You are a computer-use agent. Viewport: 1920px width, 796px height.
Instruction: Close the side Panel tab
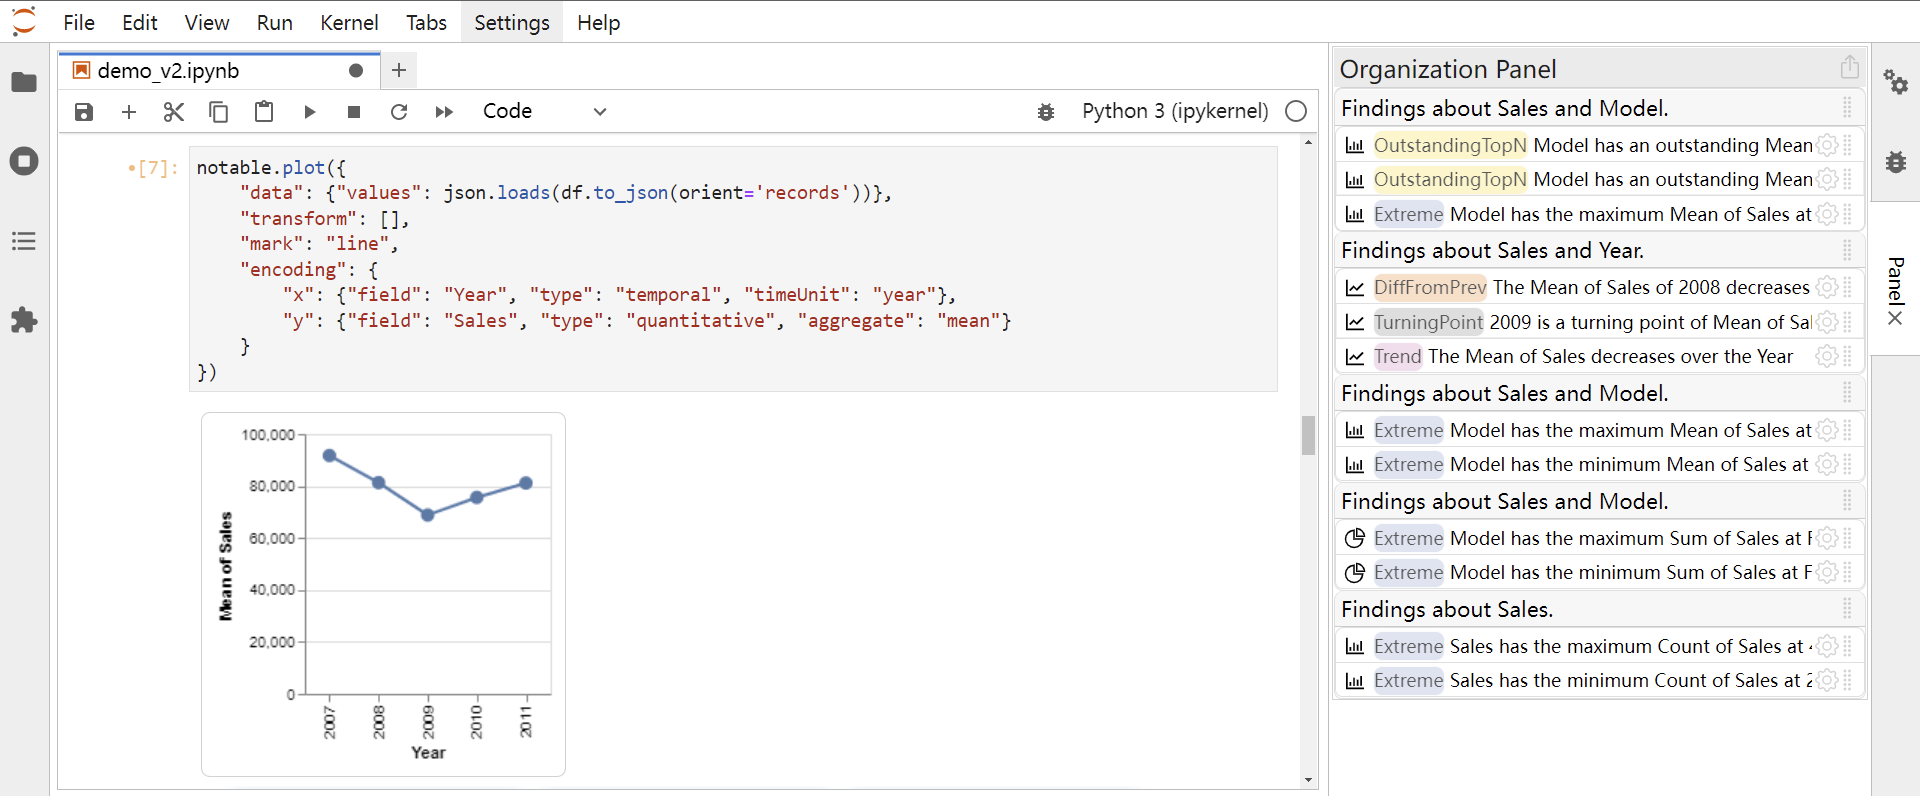(1895, 319)
